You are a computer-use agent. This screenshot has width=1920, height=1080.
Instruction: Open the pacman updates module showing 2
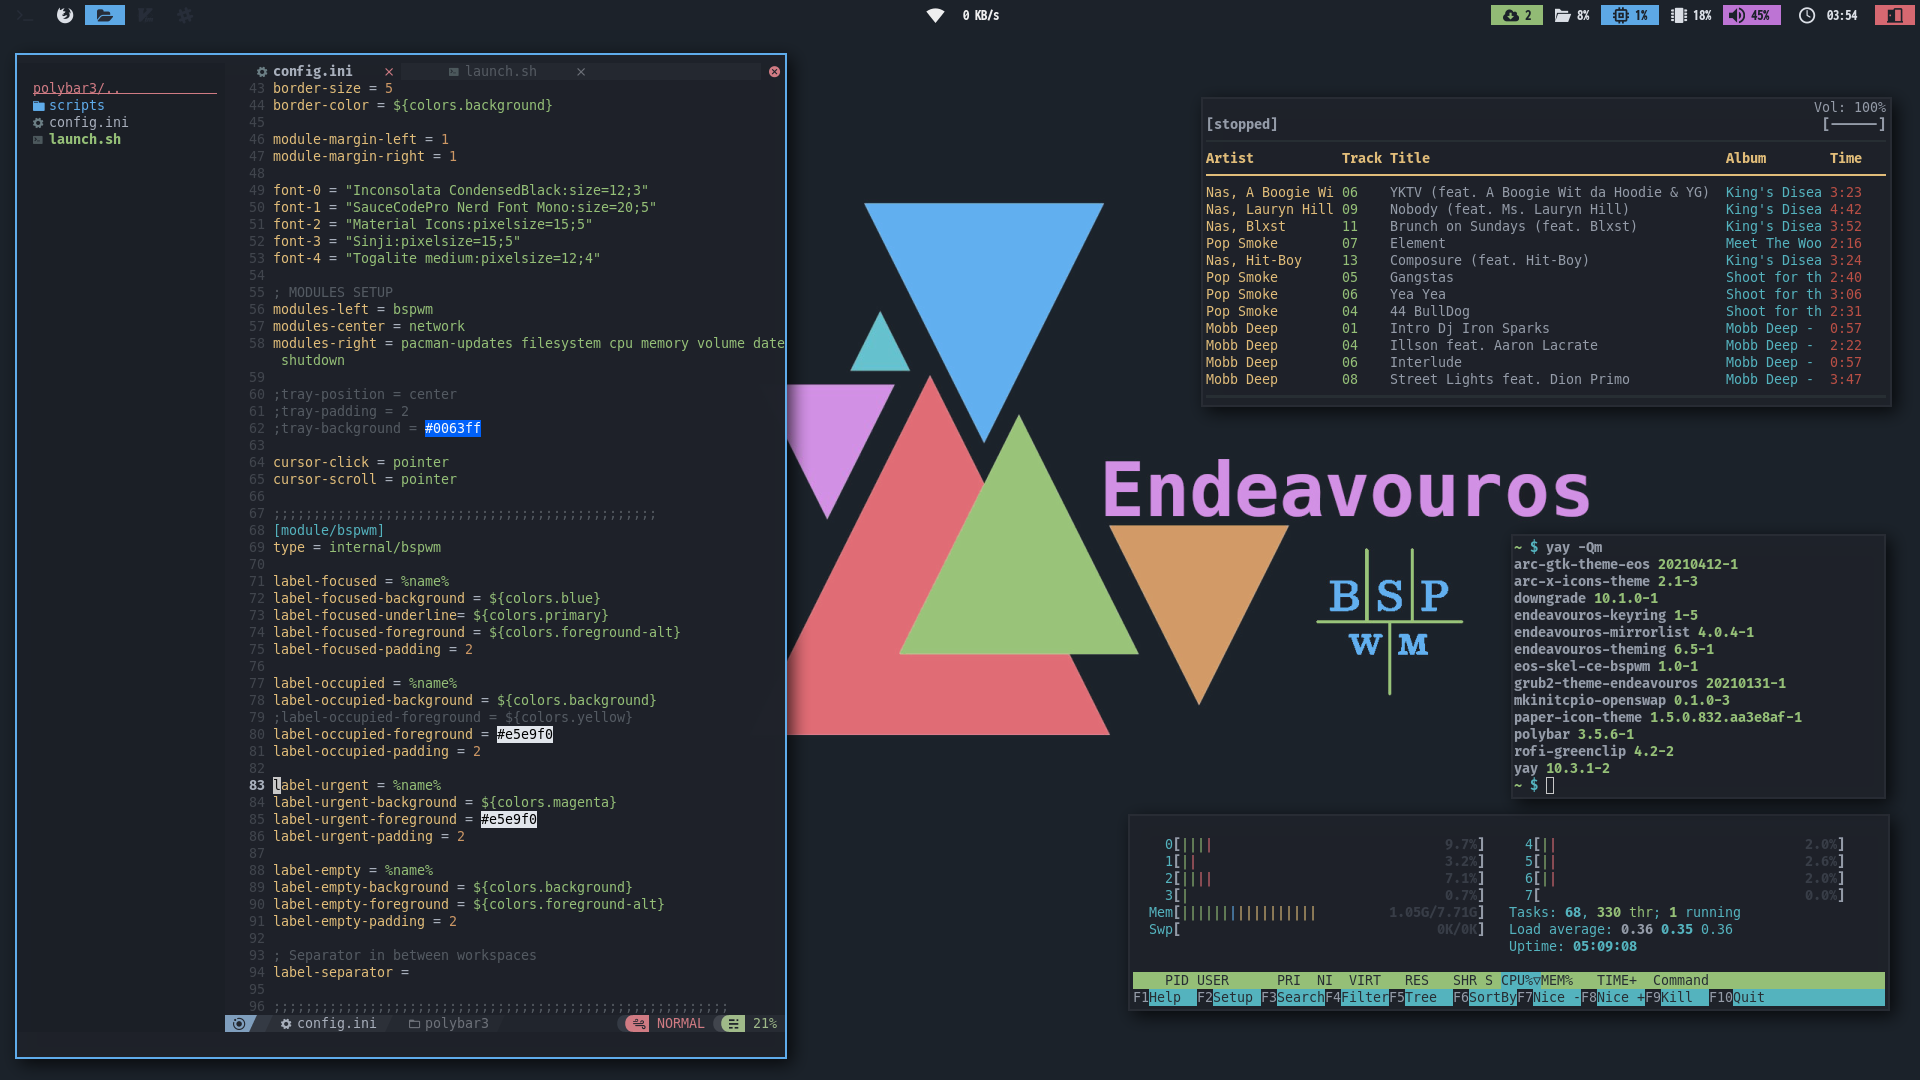coord(1516,15)
